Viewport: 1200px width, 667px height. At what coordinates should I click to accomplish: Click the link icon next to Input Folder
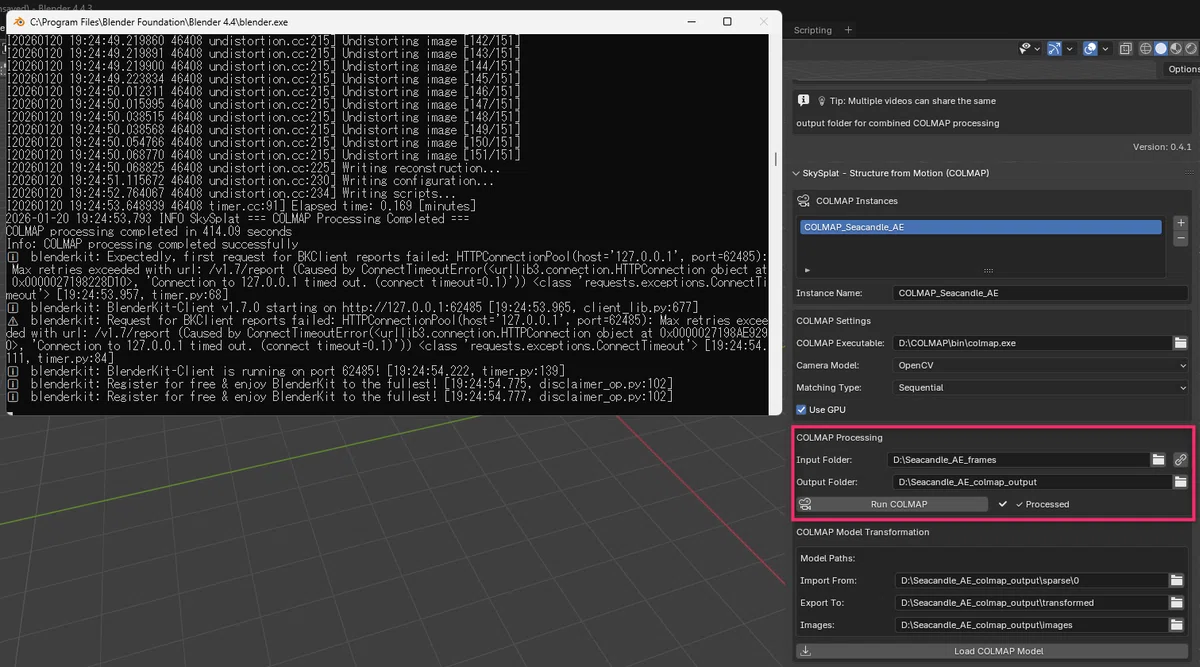[x=1181, y=460]
